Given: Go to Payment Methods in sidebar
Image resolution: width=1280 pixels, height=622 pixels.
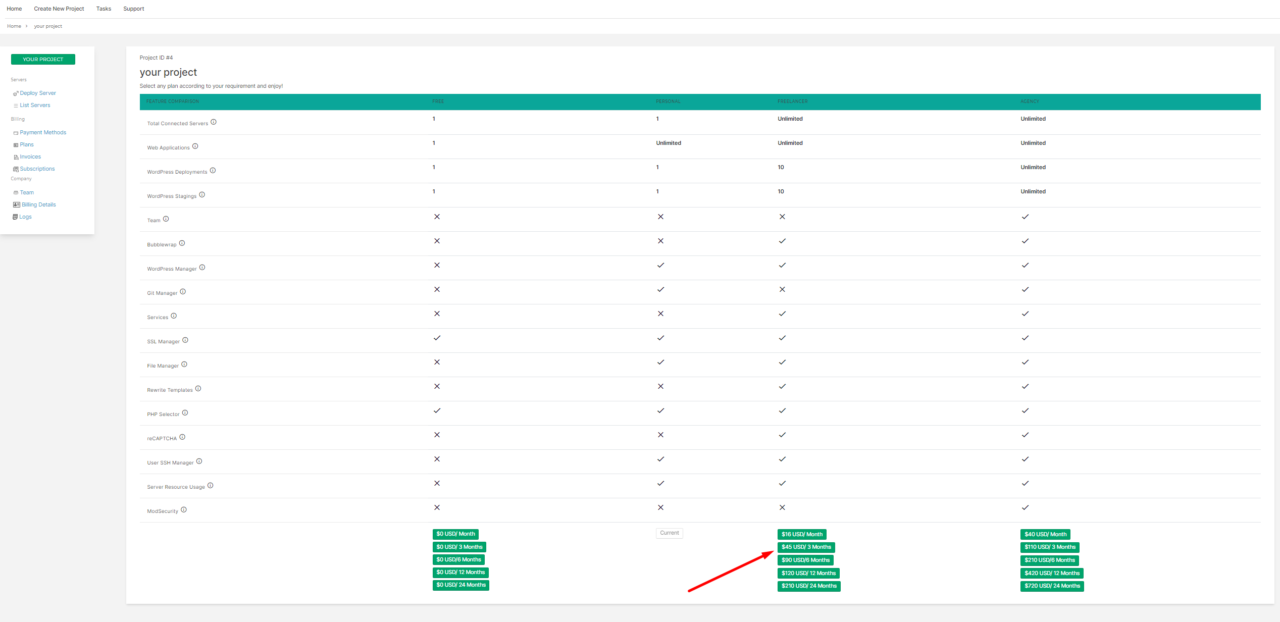Looking at the screenshot, I should point(43,132).
